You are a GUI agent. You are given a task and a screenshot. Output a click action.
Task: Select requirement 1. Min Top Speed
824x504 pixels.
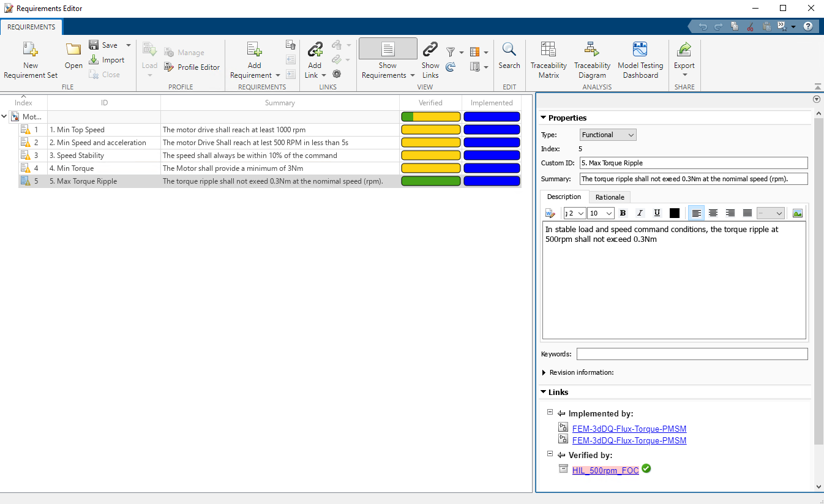[77, 129]
